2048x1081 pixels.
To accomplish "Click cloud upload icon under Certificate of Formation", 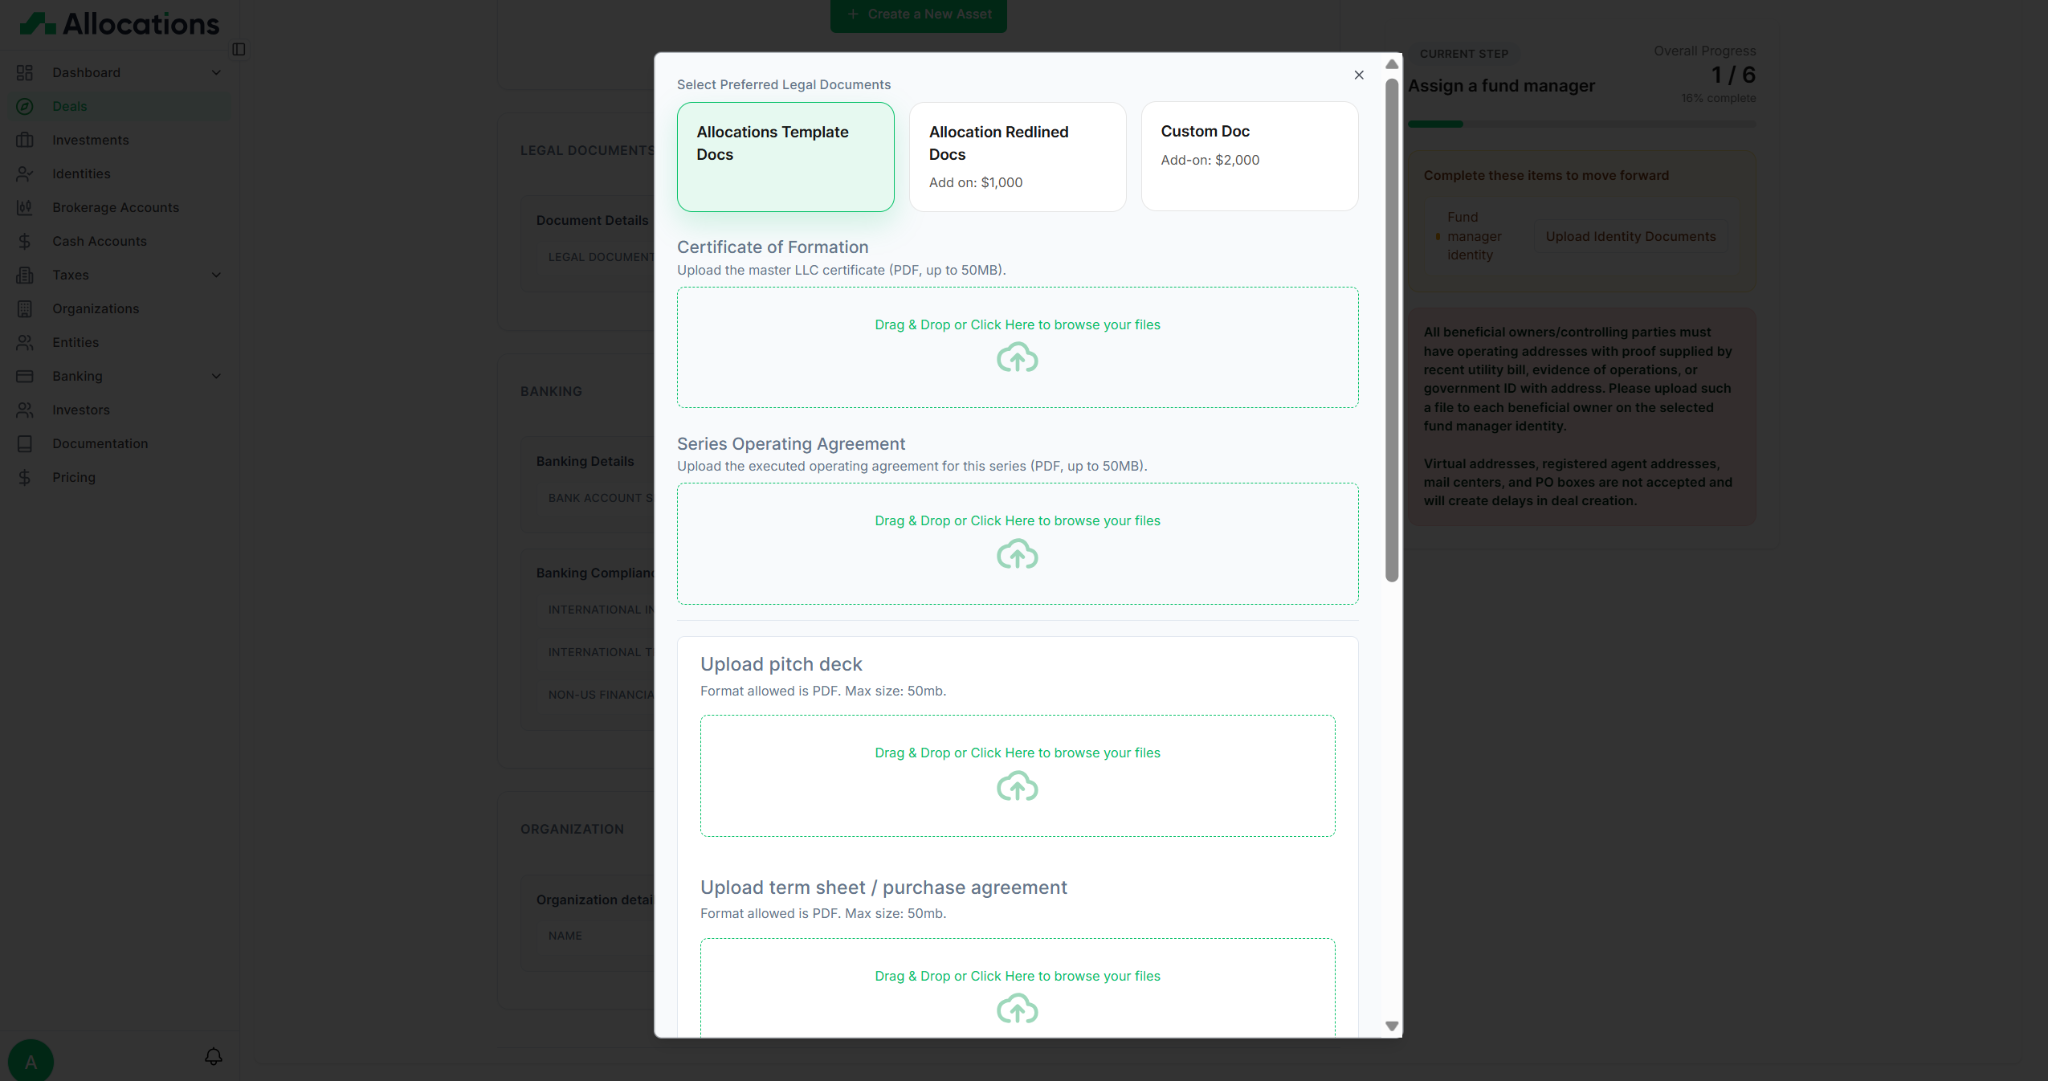I will pyautogui.click(x=1017, y=358).
